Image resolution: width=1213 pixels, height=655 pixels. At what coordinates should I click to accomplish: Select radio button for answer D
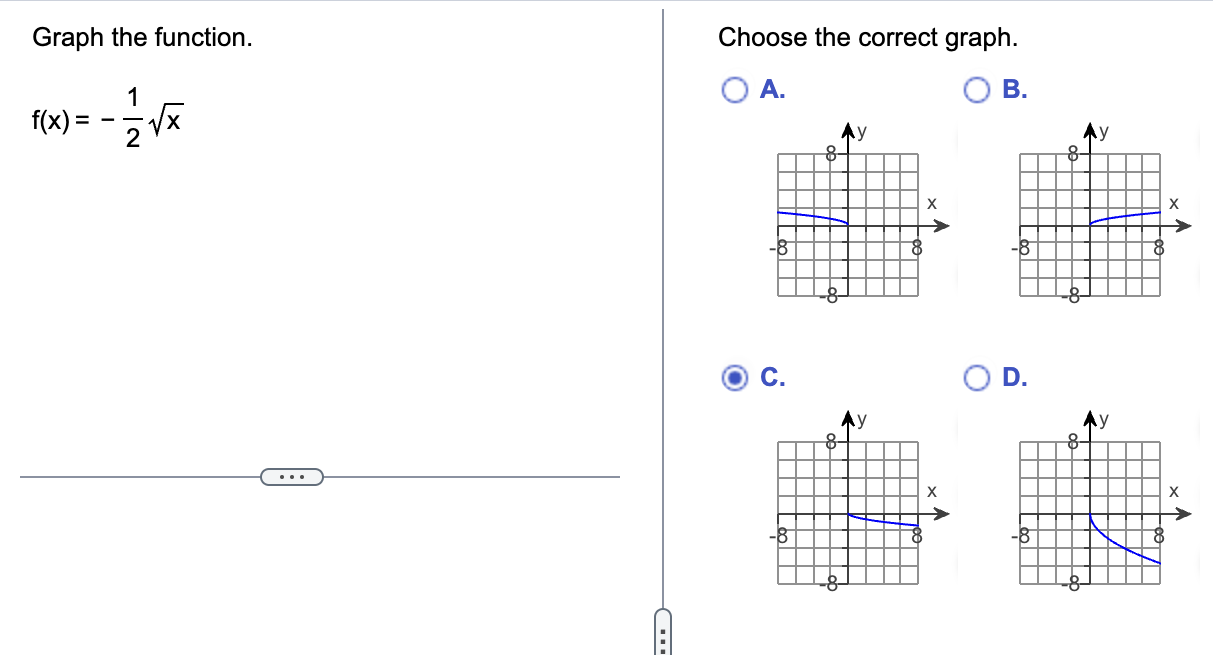coord(975,377)
